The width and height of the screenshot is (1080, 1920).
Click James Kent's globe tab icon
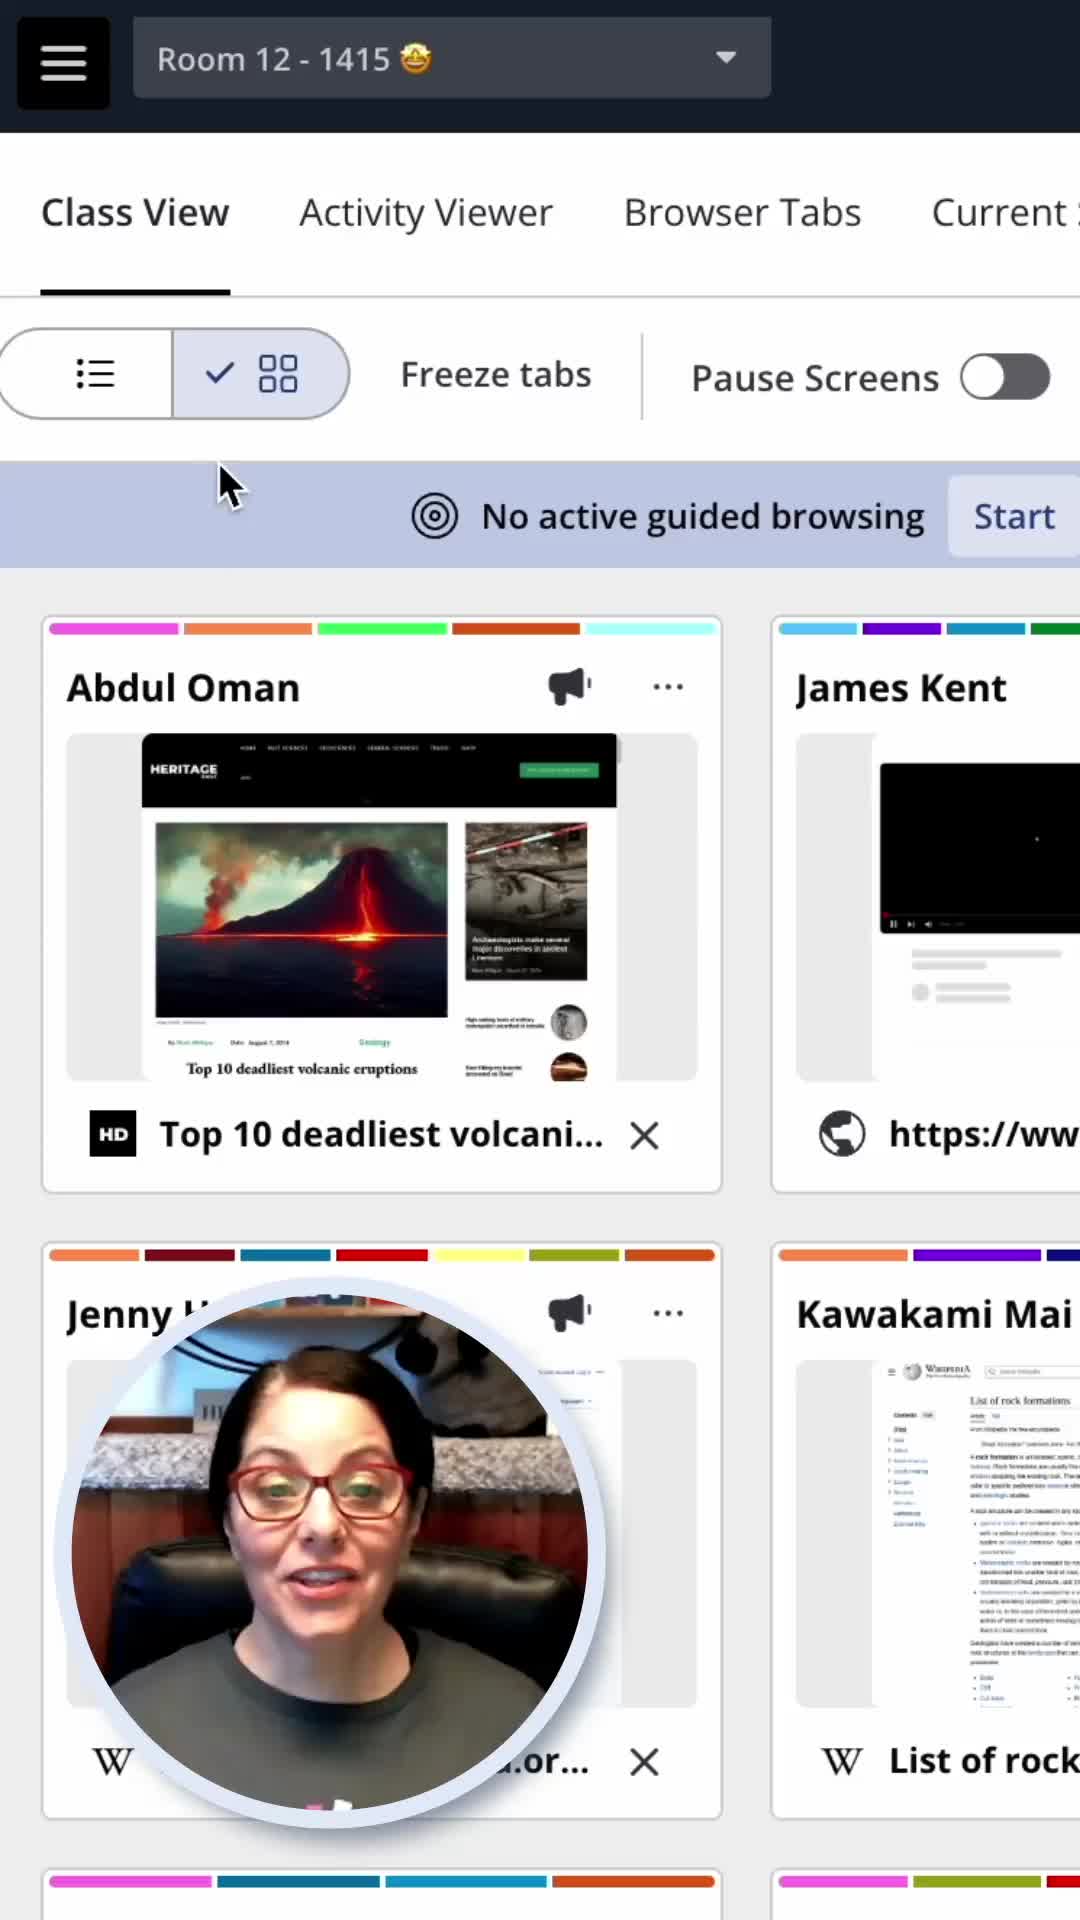(842, 1134)
